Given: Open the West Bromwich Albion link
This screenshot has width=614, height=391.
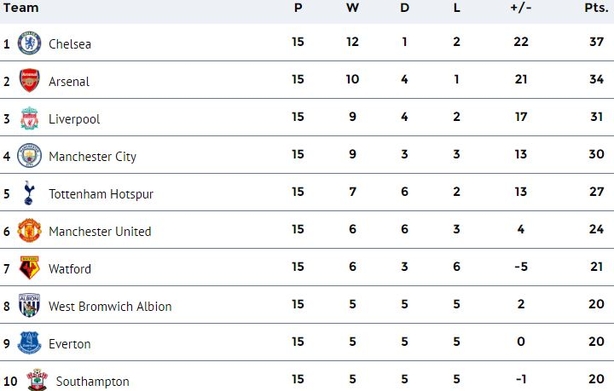Looking at the screenshot, I should 110,306.
